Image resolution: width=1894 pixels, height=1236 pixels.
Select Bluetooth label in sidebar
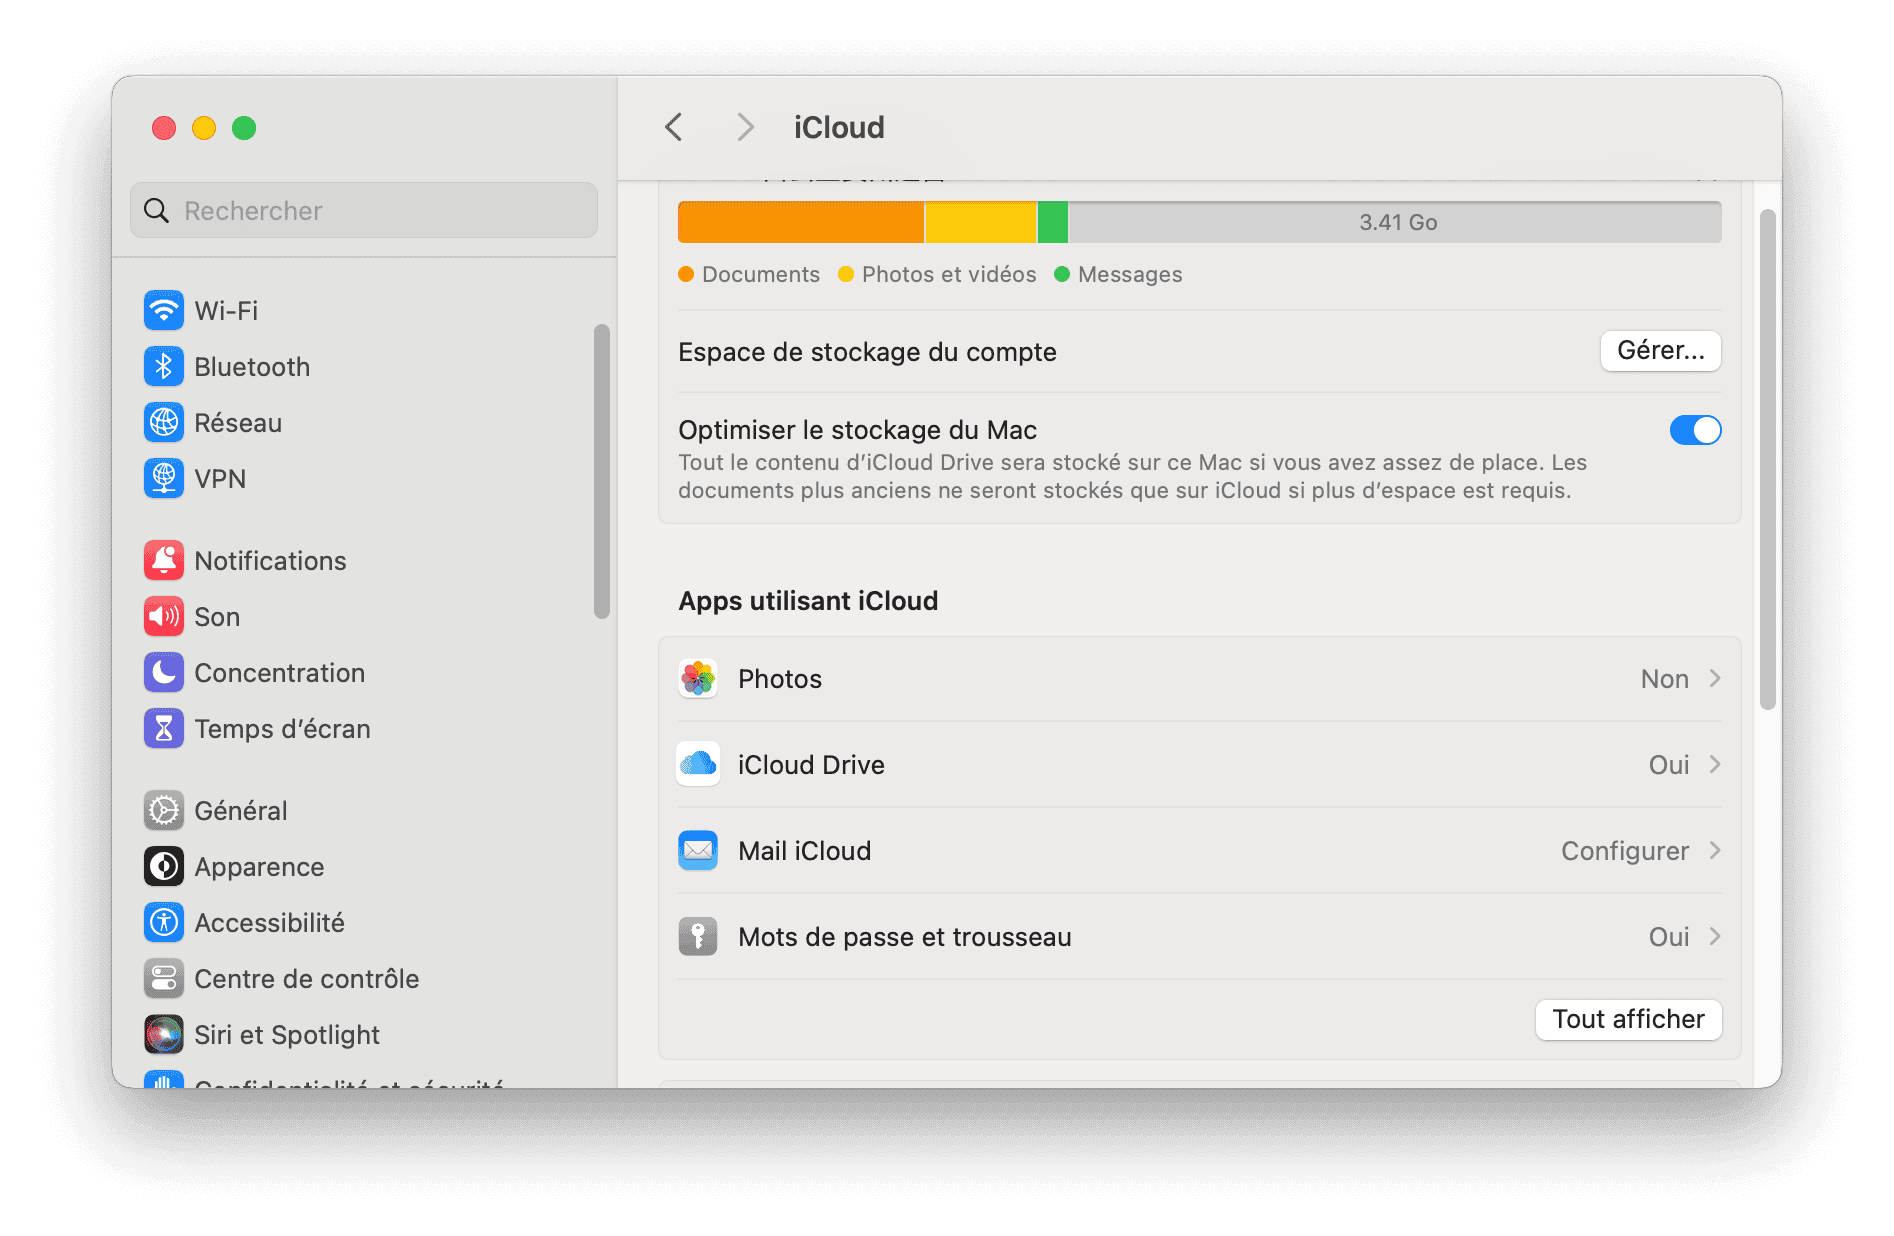252,367
